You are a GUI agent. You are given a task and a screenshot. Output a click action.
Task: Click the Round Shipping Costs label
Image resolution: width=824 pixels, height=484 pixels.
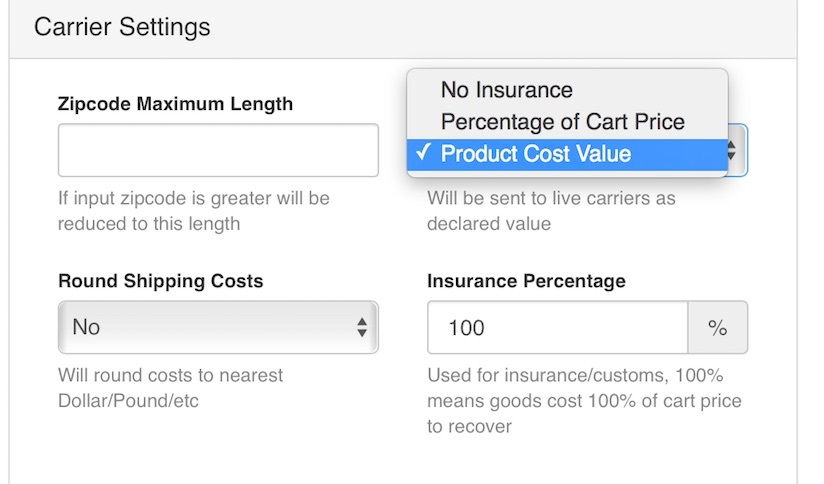(x=161, y=281)
